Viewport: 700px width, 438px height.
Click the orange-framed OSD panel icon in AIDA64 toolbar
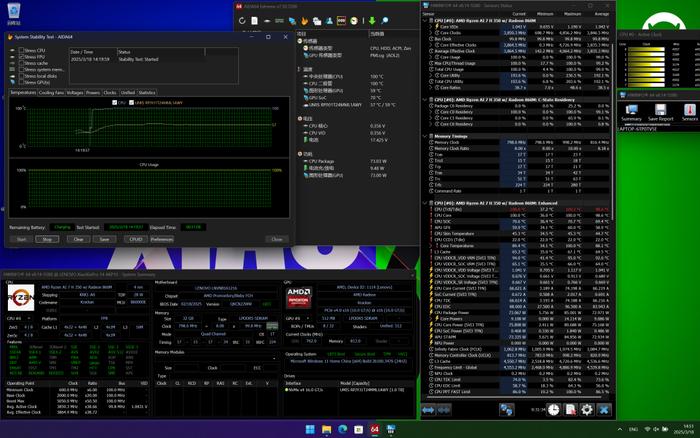tap(341, 21)
